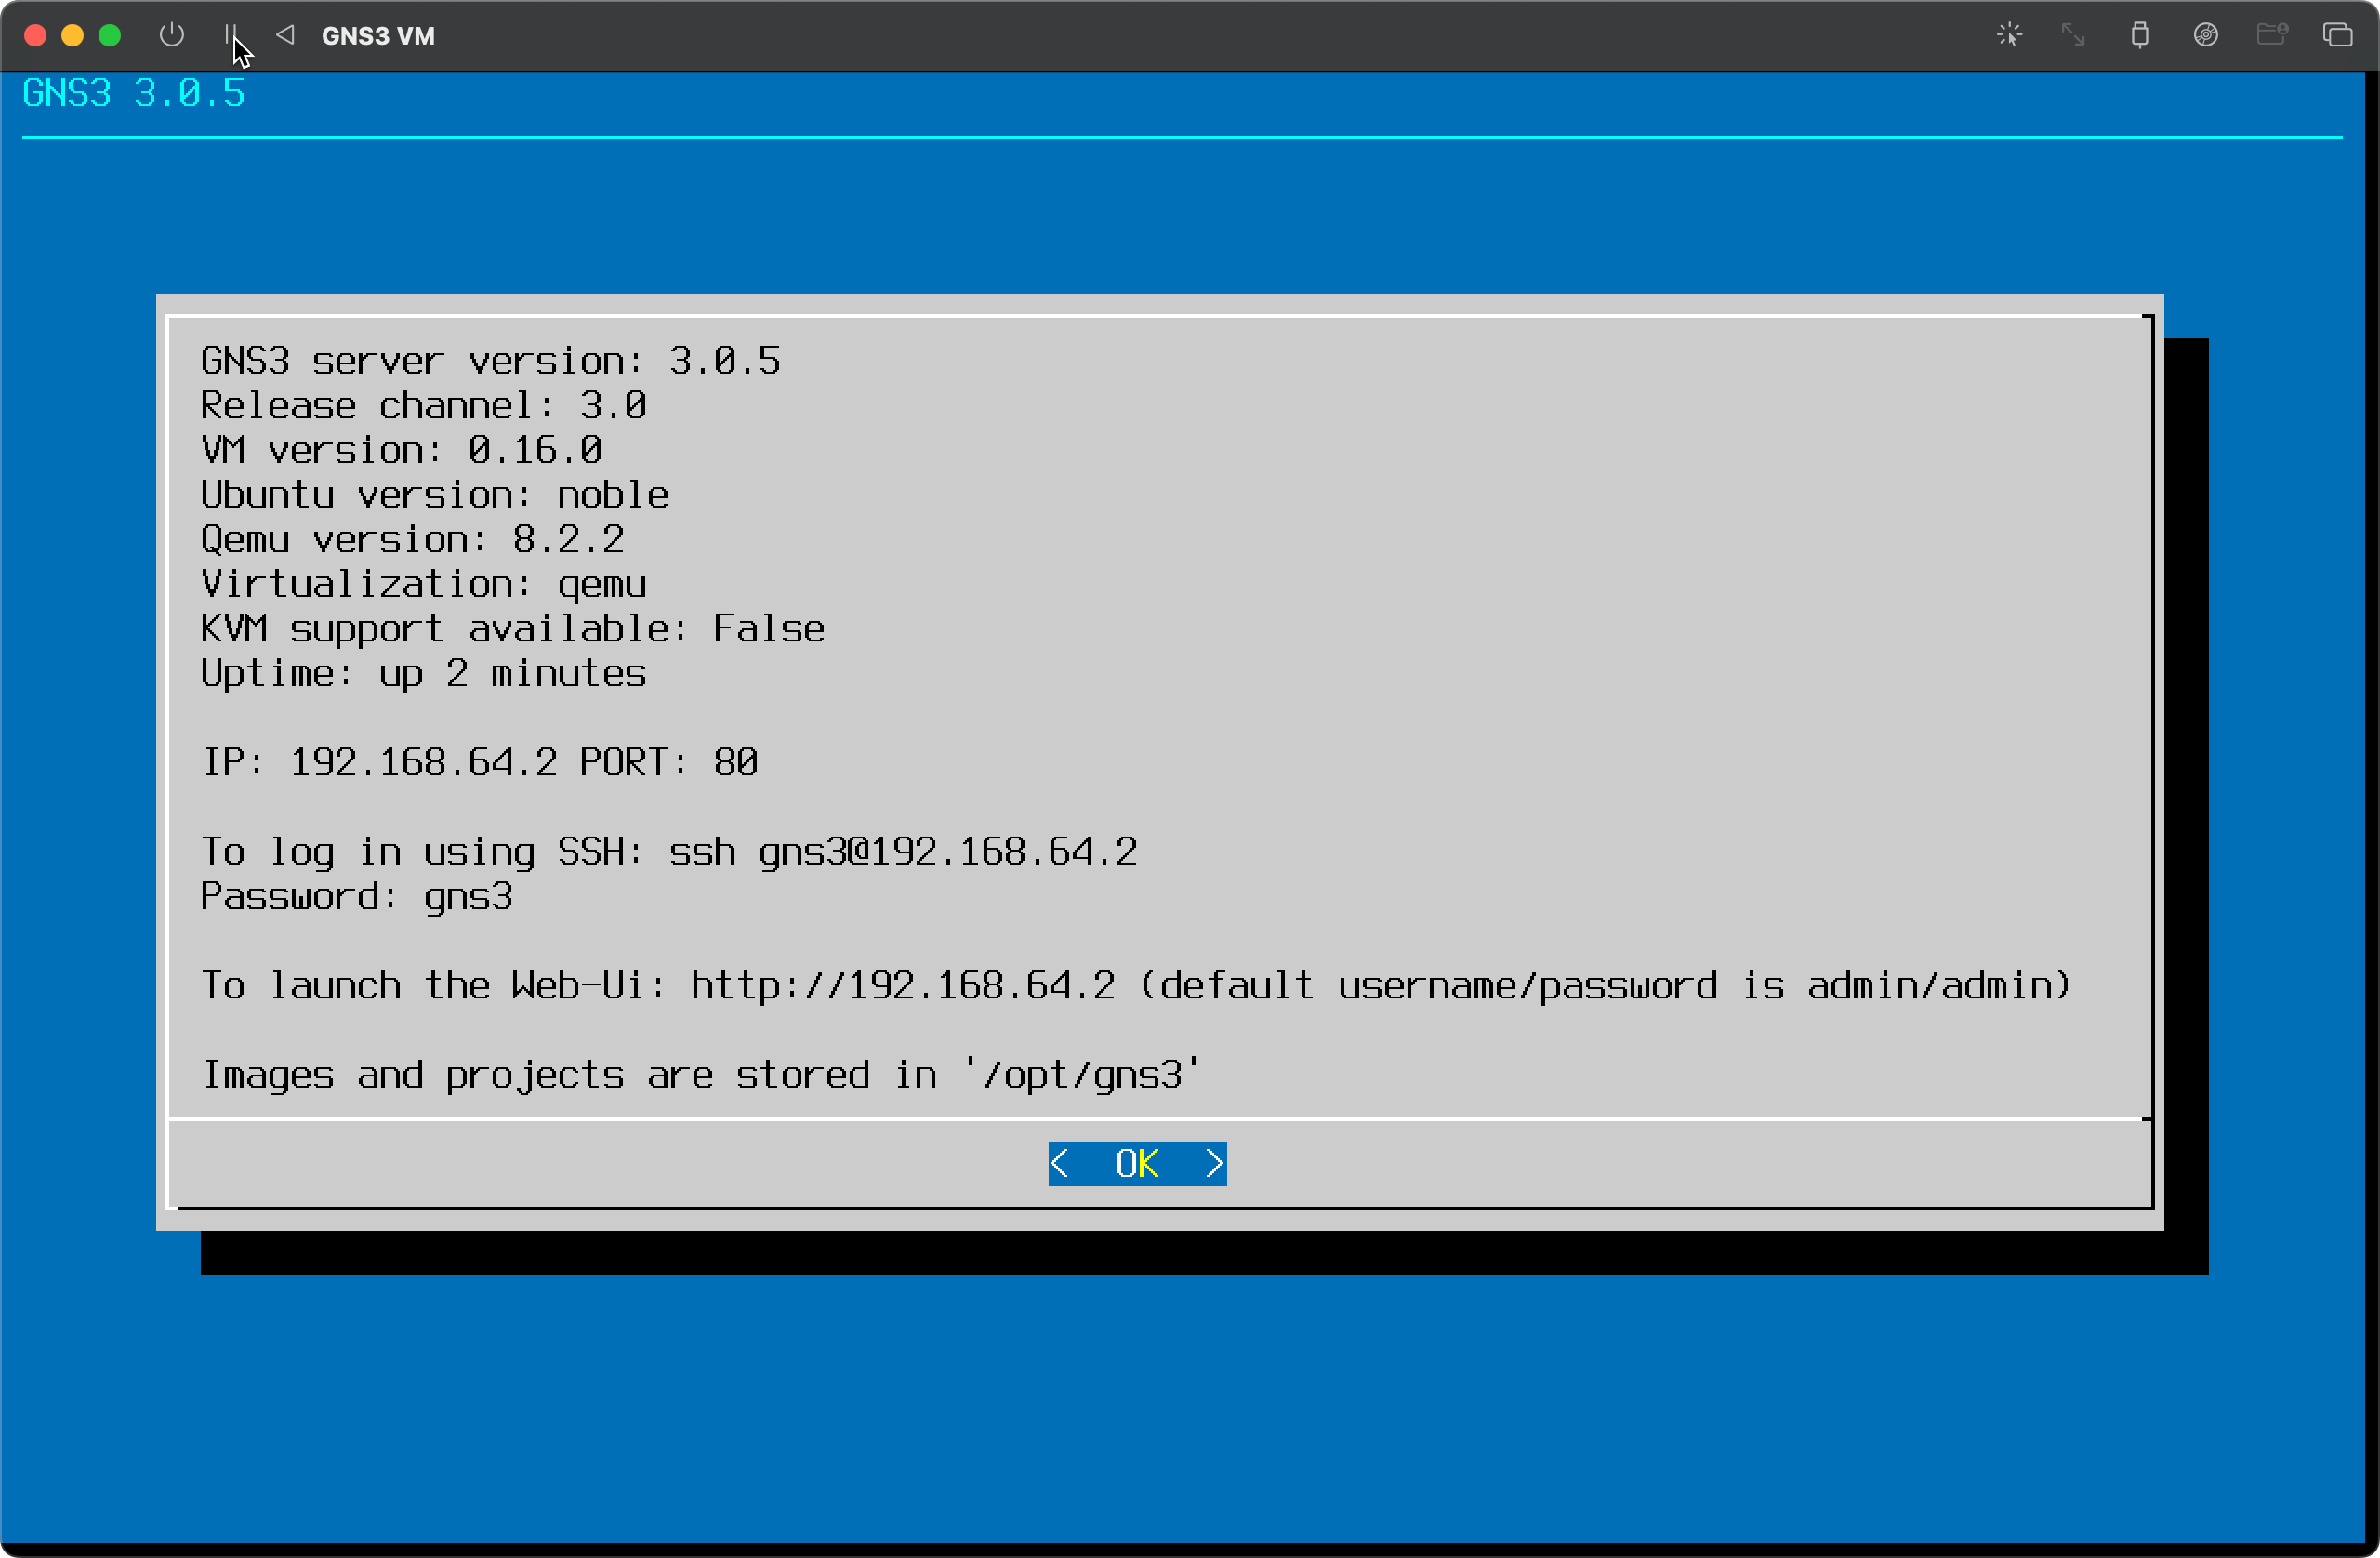Image resolution: width=2380 pixels, height=1558 pixels.
Task: Open the drive image disc icon
Action: tap(2205, 35)
